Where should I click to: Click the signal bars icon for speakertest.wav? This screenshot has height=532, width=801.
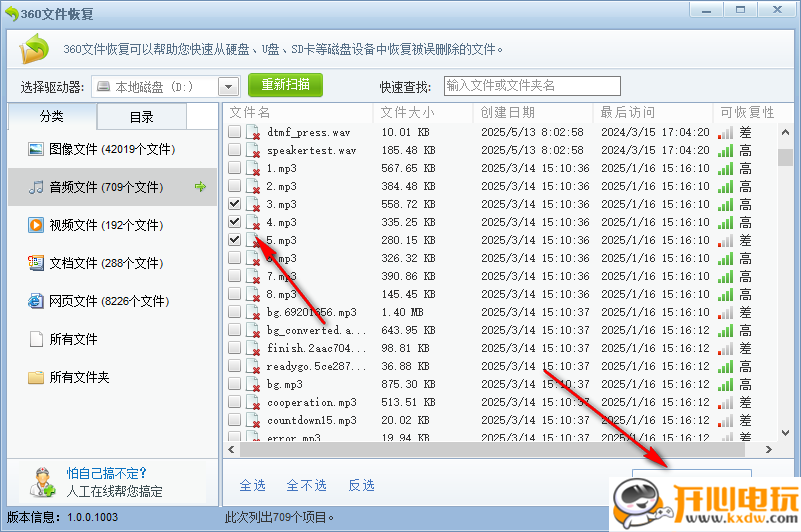click(x=725, y=151)
